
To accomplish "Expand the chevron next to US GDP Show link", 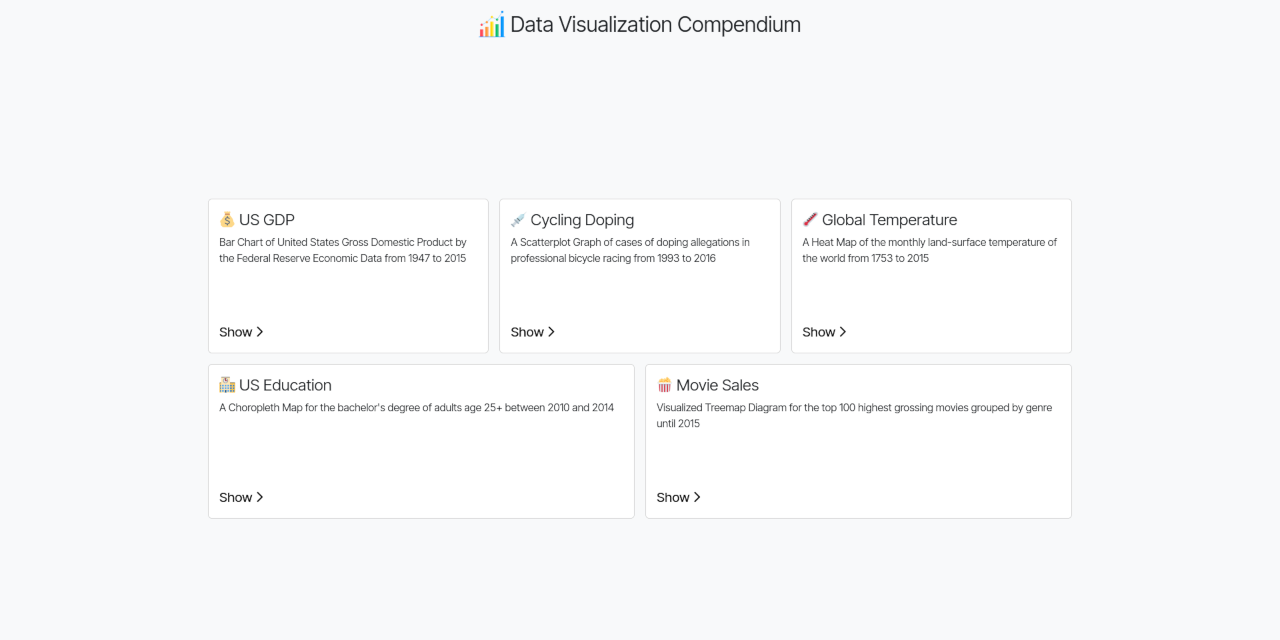I will (259, 331).
